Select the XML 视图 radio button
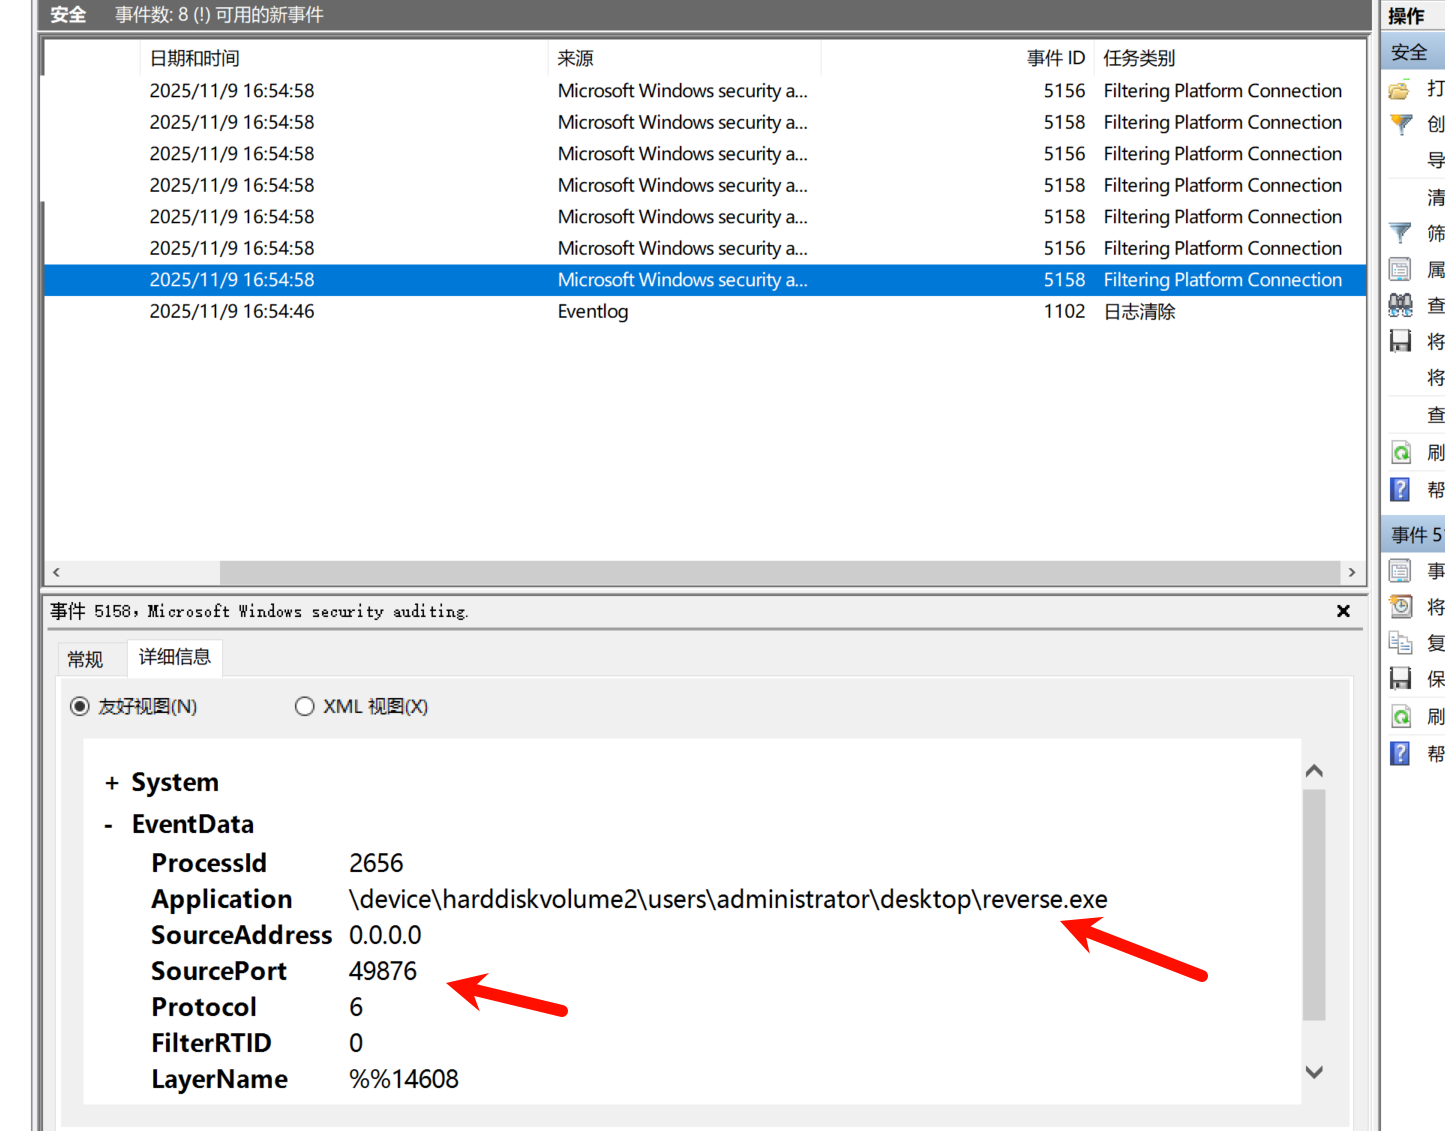Viewport: 1445px width, 1131px height. coord(305,707)
